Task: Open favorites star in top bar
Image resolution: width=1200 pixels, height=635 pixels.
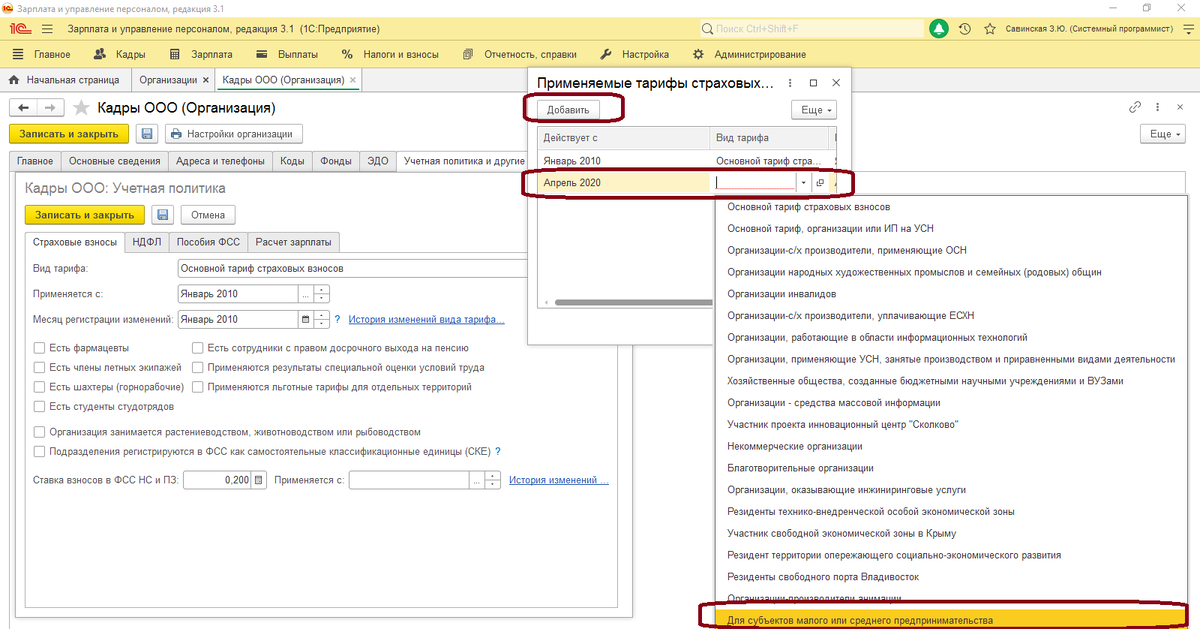Action: (990, 30)
